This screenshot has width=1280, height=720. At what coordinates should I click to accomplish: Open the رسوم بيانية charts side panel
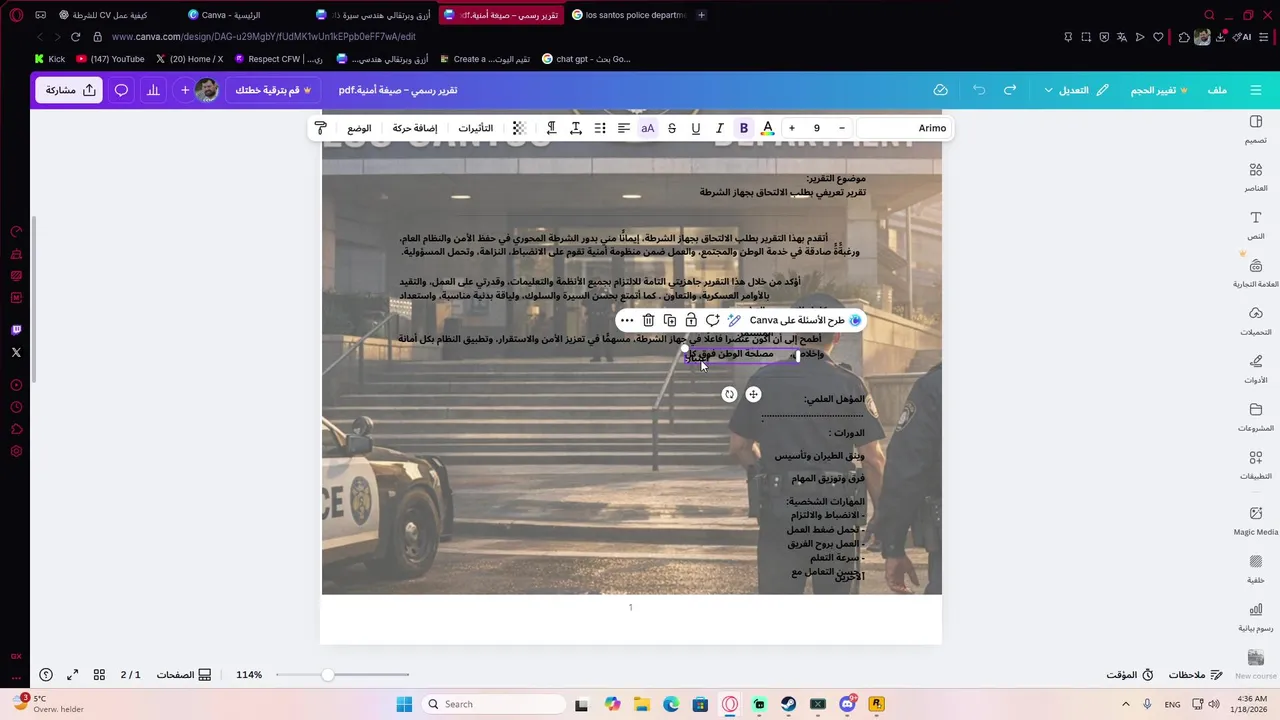(x=1255, y=617)
